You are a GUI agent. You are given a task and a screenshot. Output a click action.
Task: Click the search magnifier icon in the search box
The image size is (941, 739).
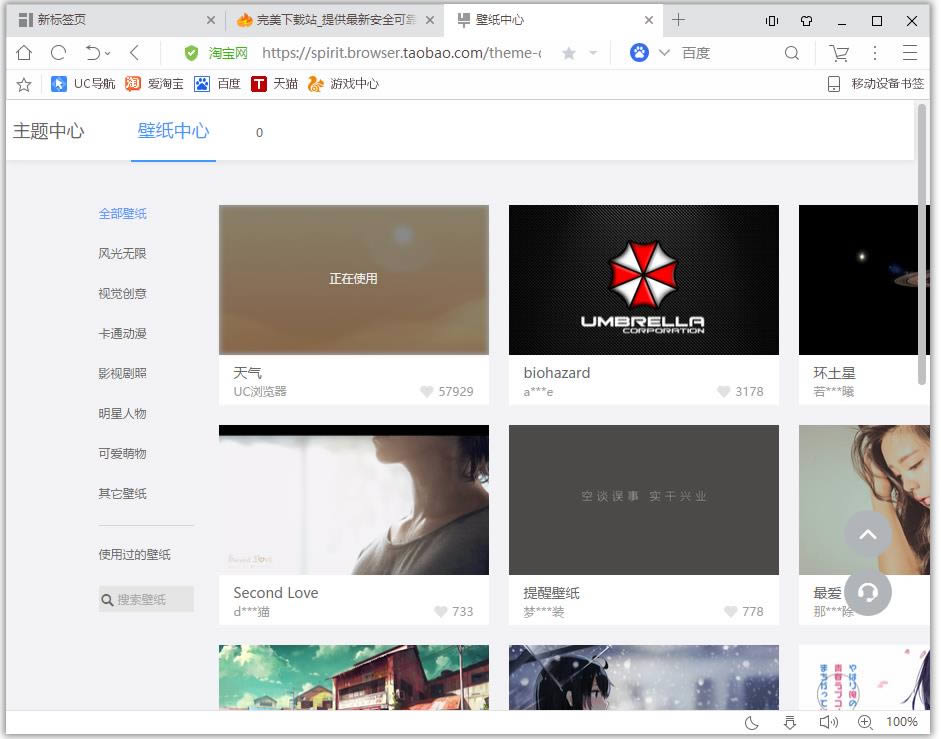pyautogui.click(x=792, y=53)
